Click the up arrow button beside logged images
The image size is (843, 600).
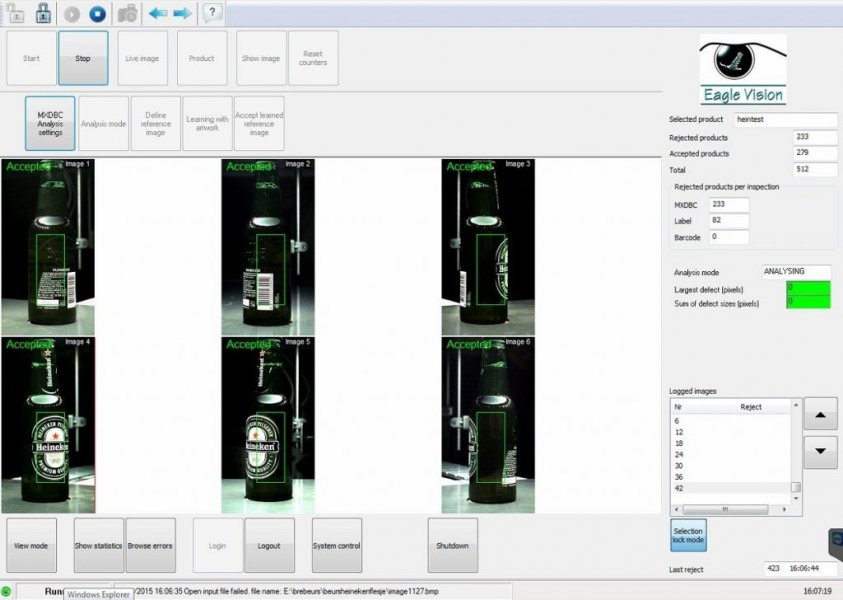820,413
